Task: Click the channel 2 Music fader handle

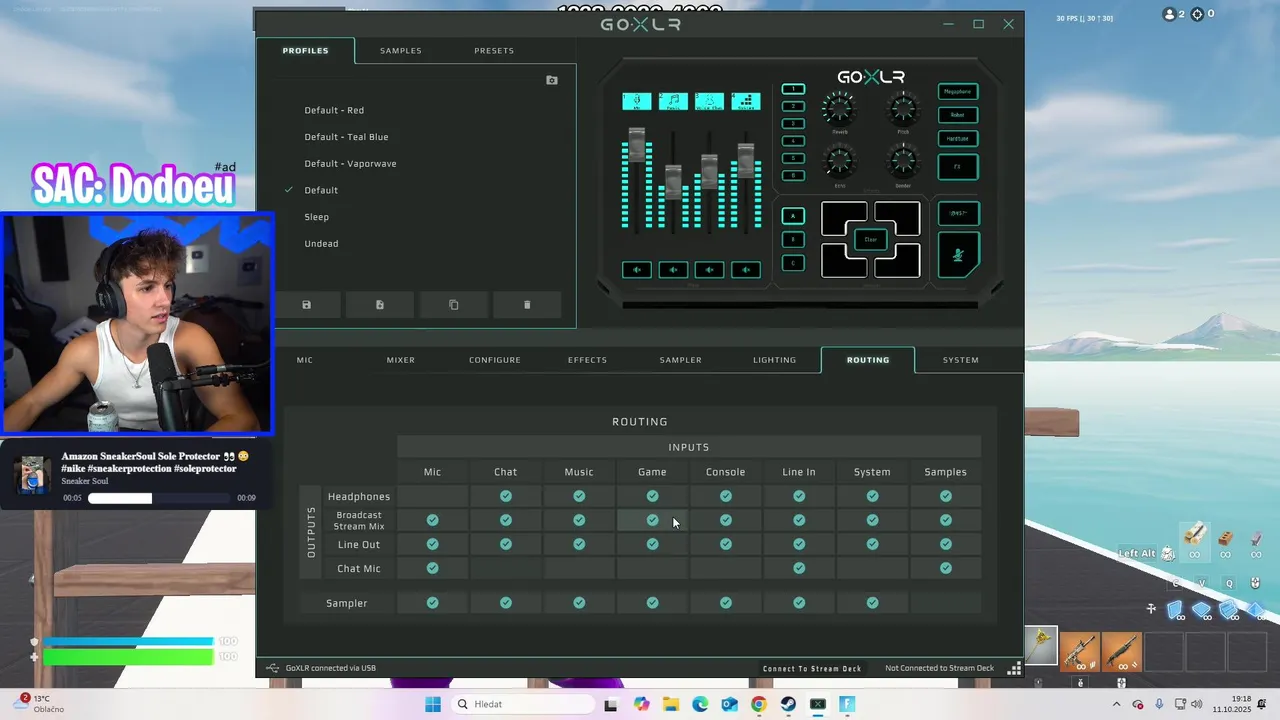Action: pyautogui.click(x=673, y=183)
